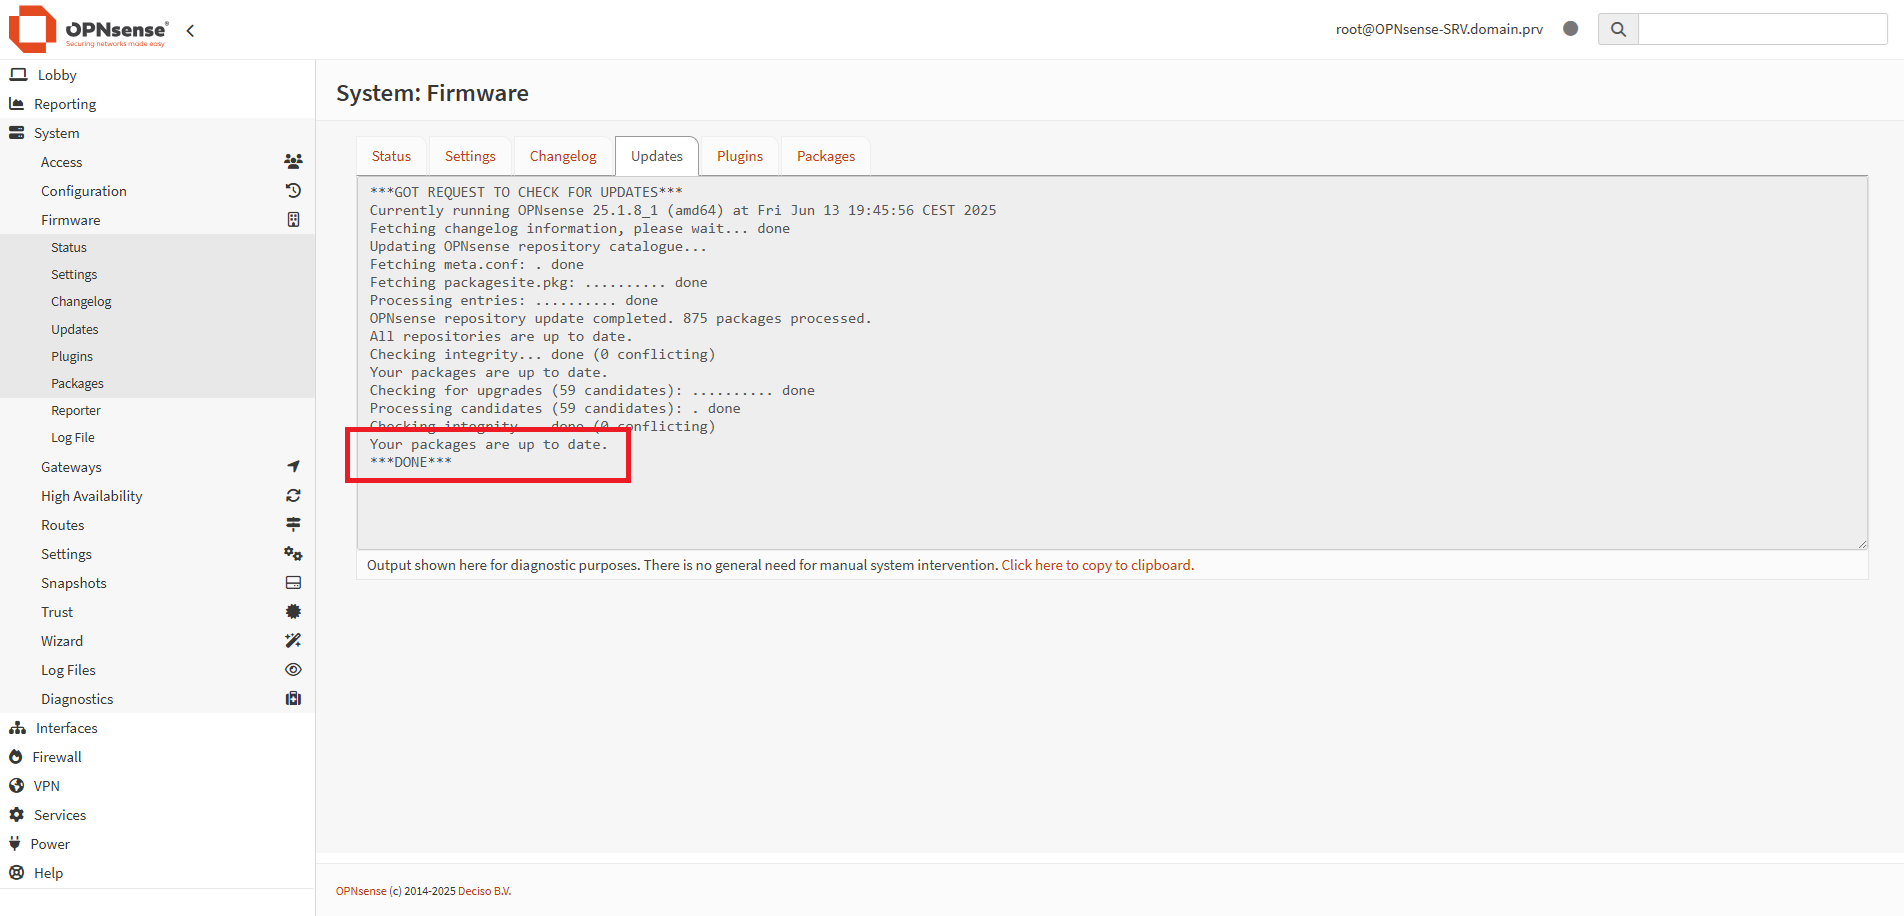Screen dimensions: 1904x916
Task: Click the search magnifier icon
Action: pos(1618,29)
